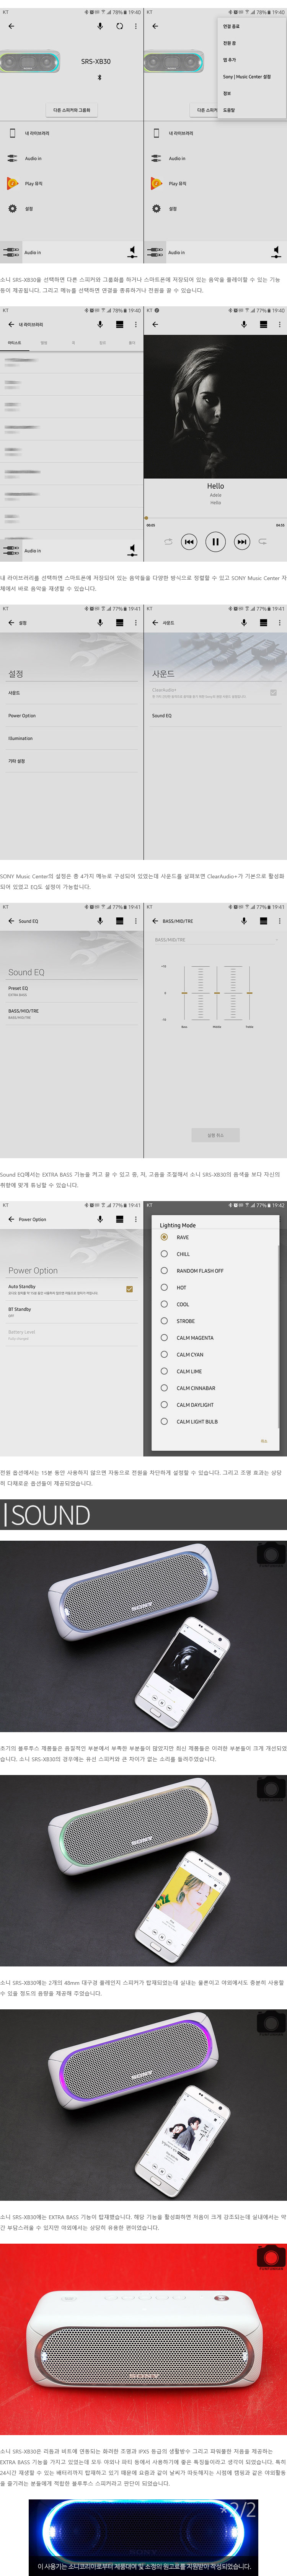Screen dimensions: 287x2576
Task: Open overflow menu on Hello player screen
Action: pyautogui.click(x=280, y=324)
